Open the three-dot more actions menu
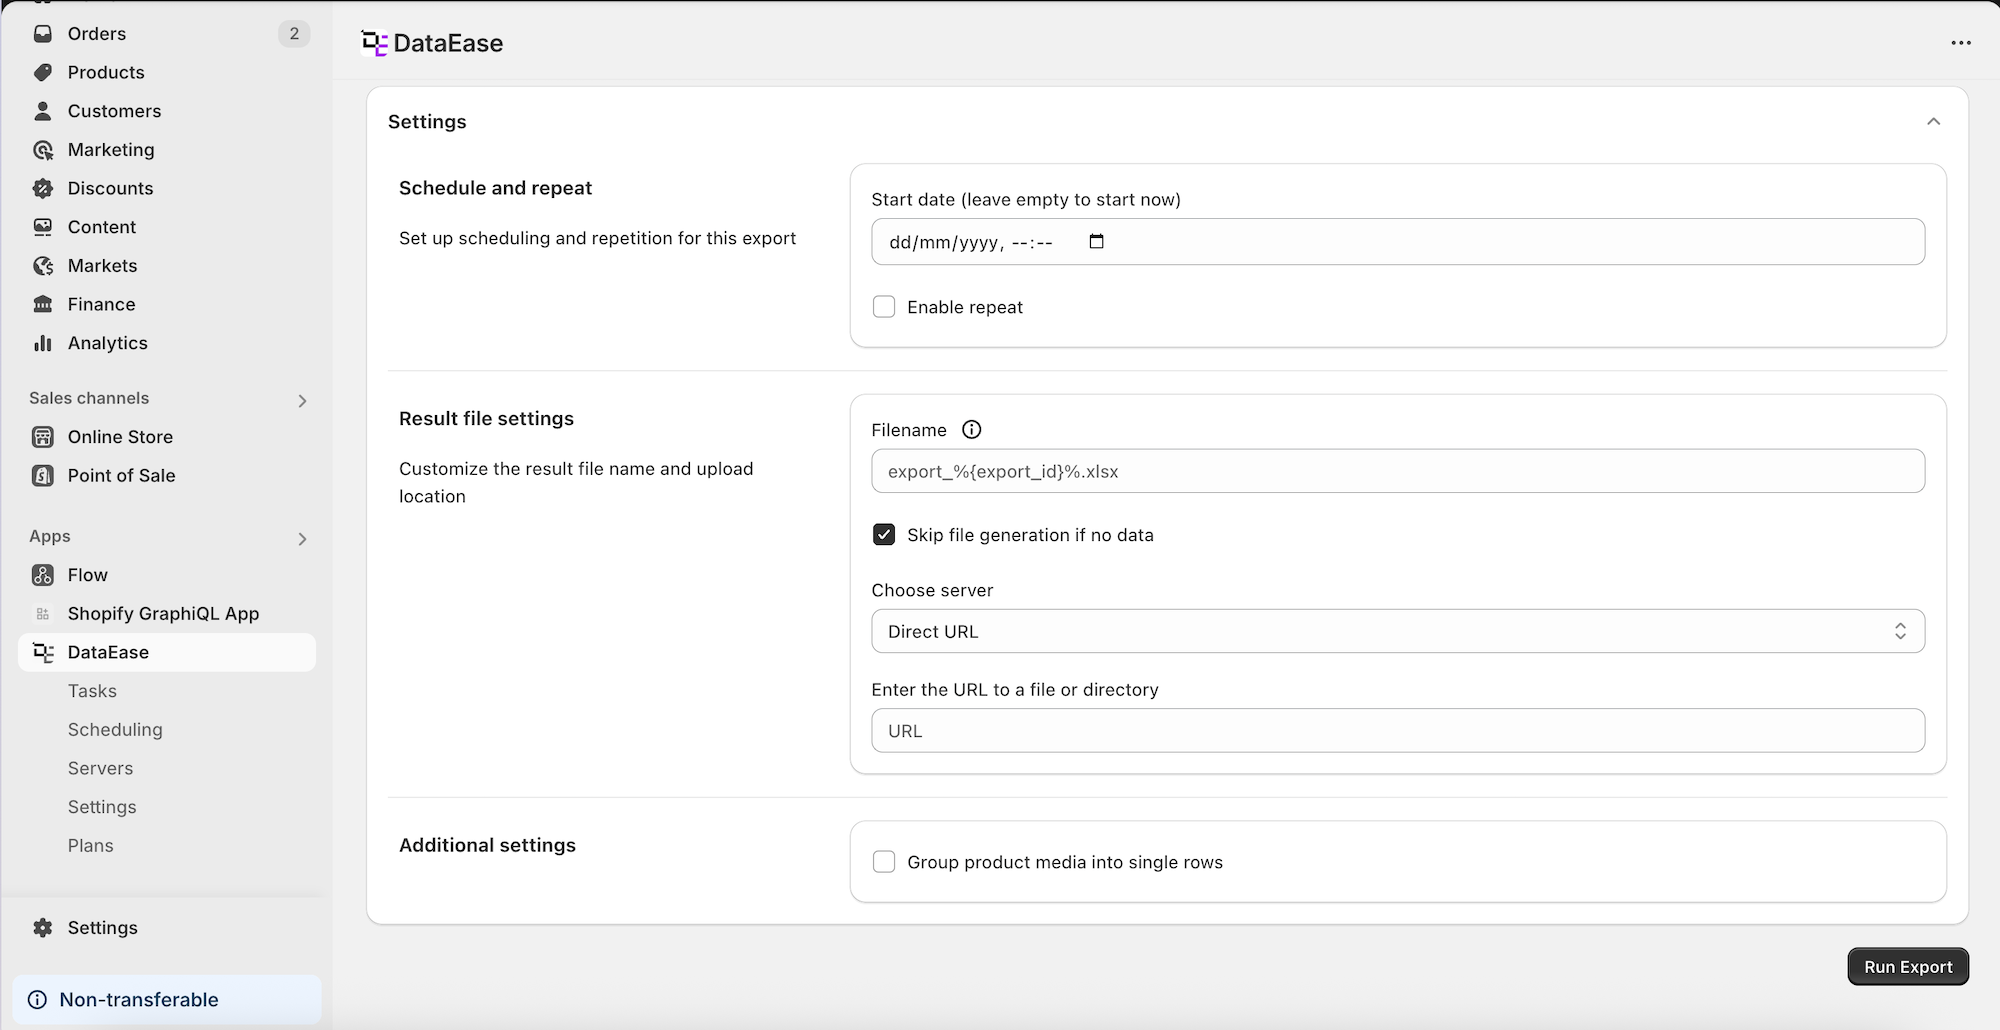Image resolution: width=2000 pixels, height=1030 pixels. coord(1961,43)
